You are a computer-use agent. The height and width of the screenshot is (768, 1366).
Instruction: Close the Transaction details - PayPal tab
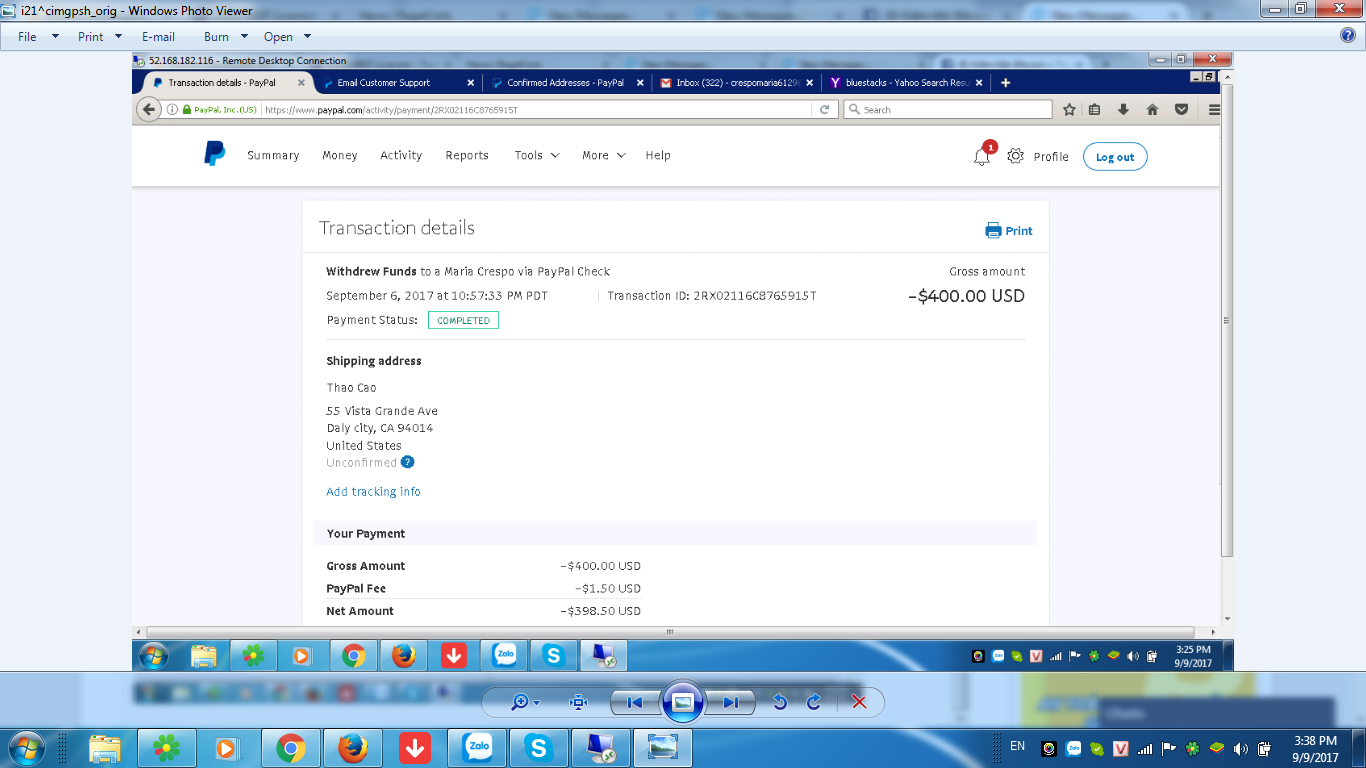click(x=301, y=83)
